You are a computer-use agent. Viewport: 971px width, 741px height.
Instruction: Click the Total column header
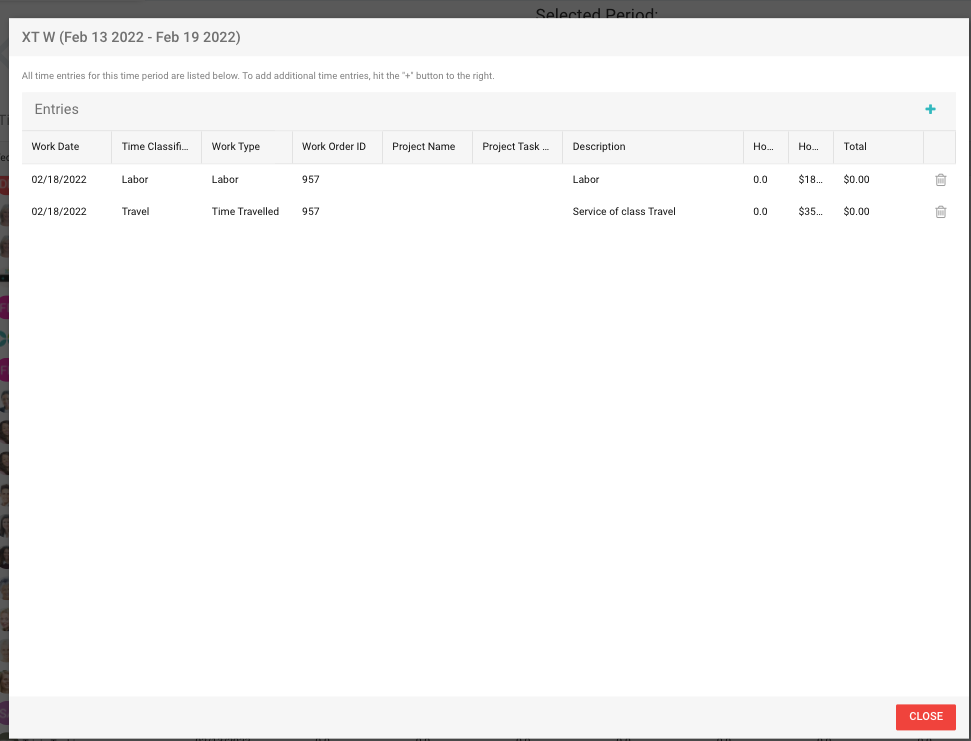[x=855, y=147]
